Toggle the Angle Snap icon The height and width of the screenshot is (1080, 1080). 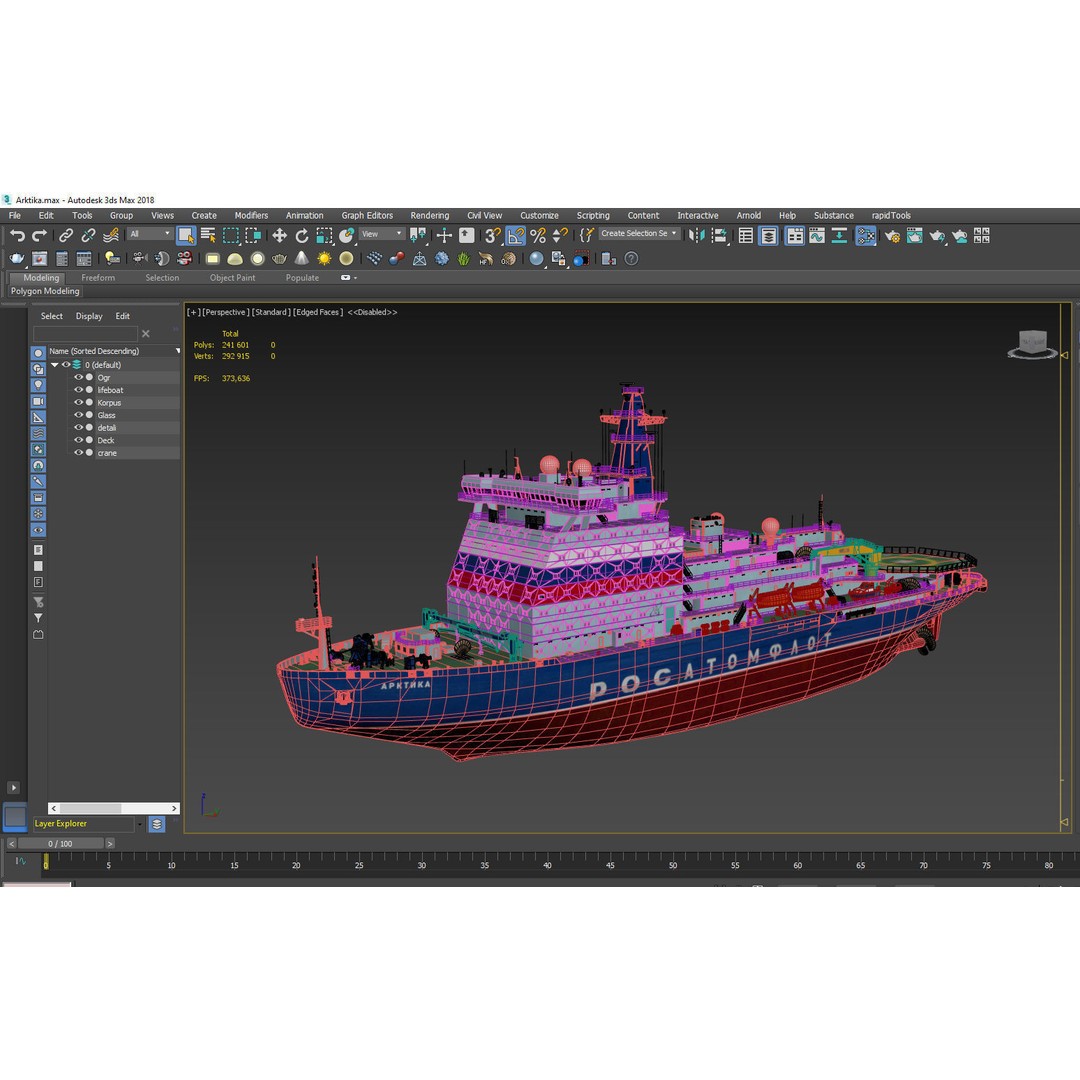[x=515, y=236]
